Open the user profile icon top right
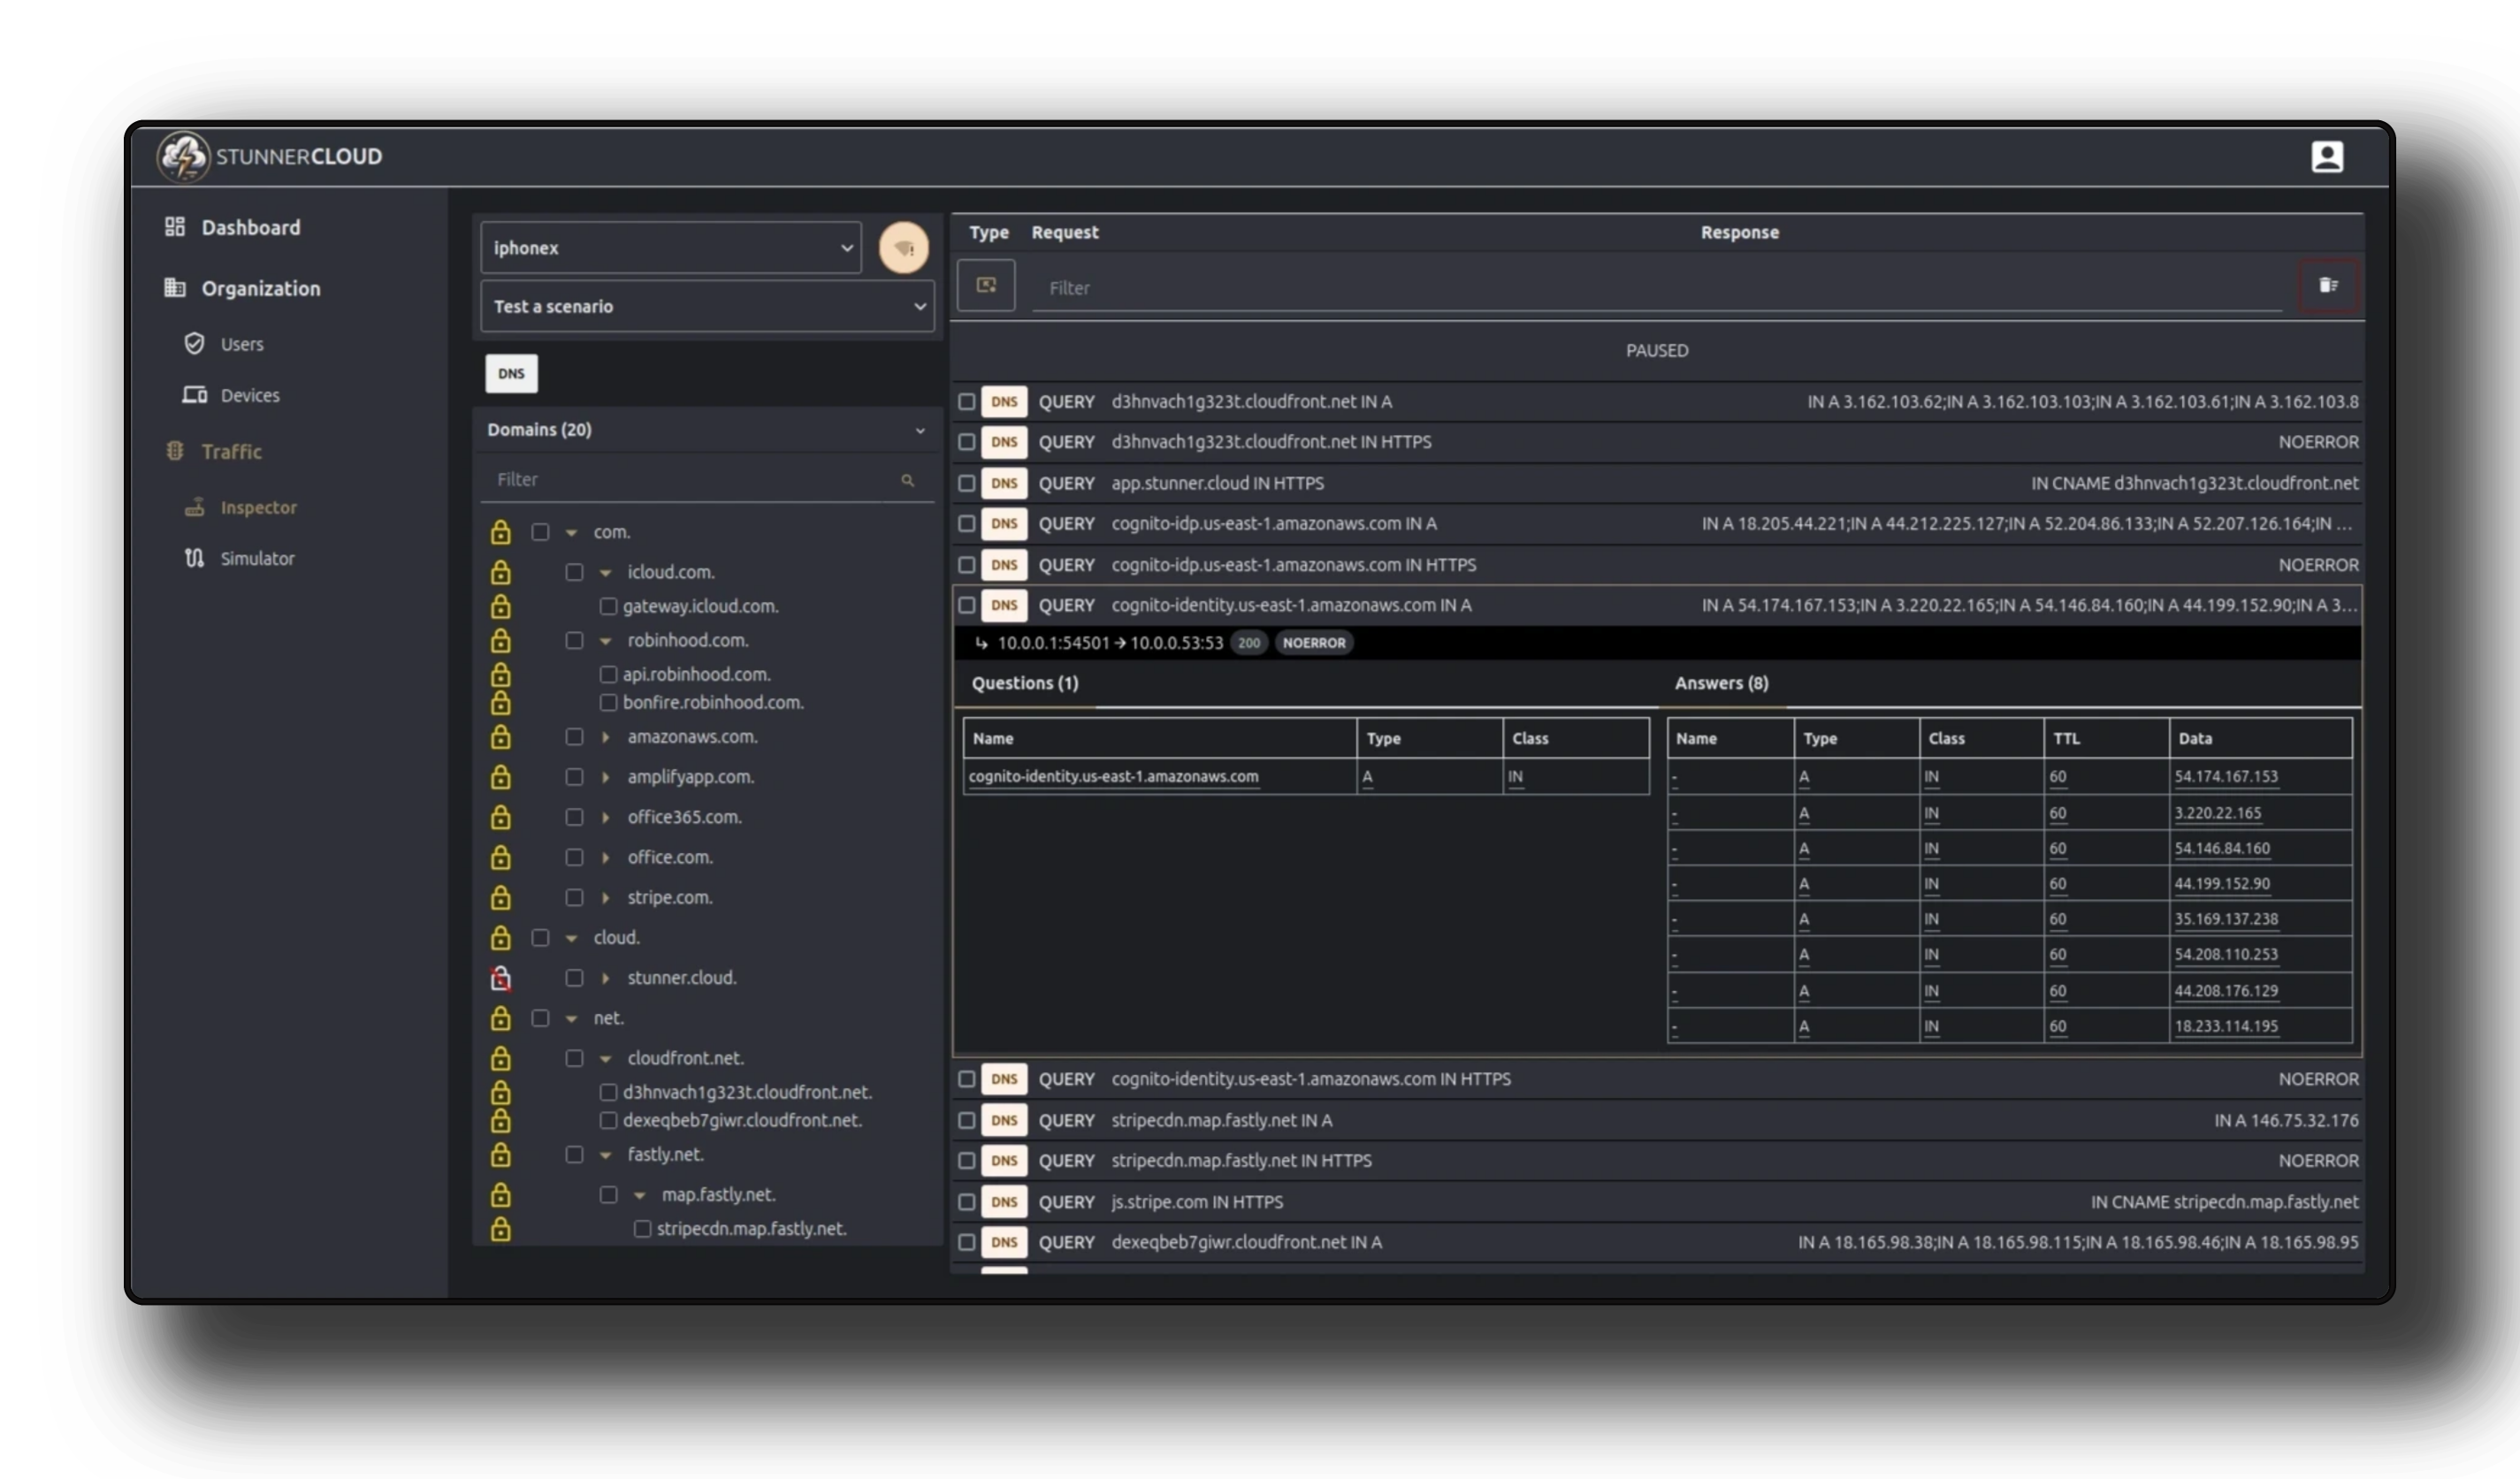 (x=2328, y=156)
